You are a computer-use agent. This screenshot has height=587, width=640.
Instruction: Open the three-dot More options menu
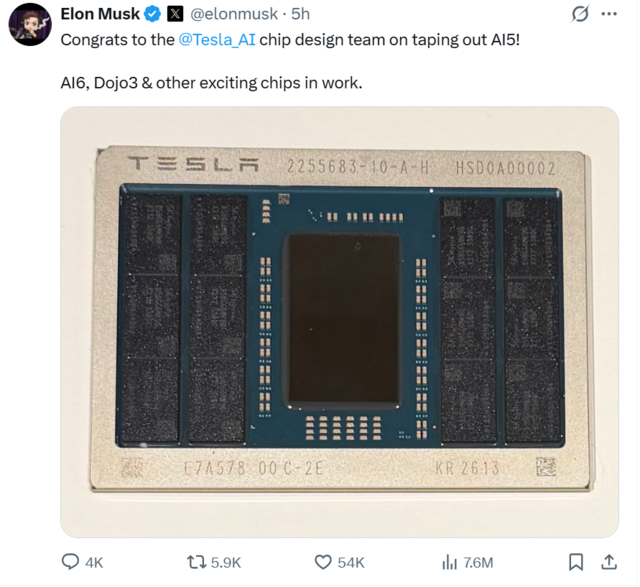click(x=609, y=14)
